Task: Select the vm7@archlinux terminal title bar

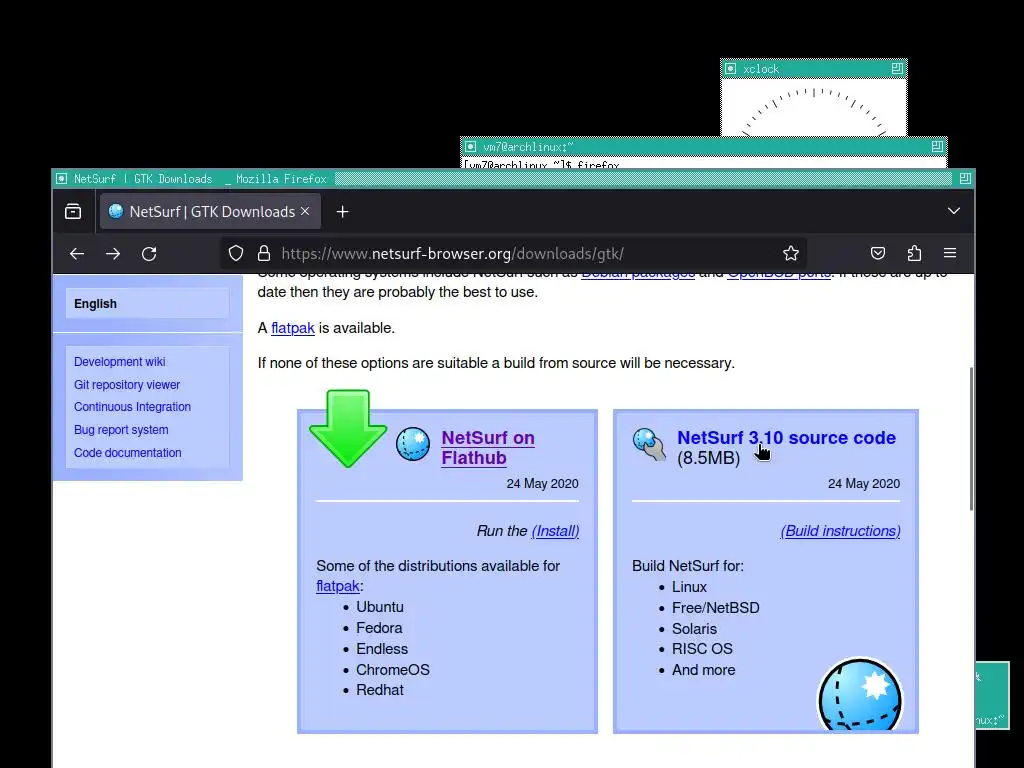Action: click(703, 146)
